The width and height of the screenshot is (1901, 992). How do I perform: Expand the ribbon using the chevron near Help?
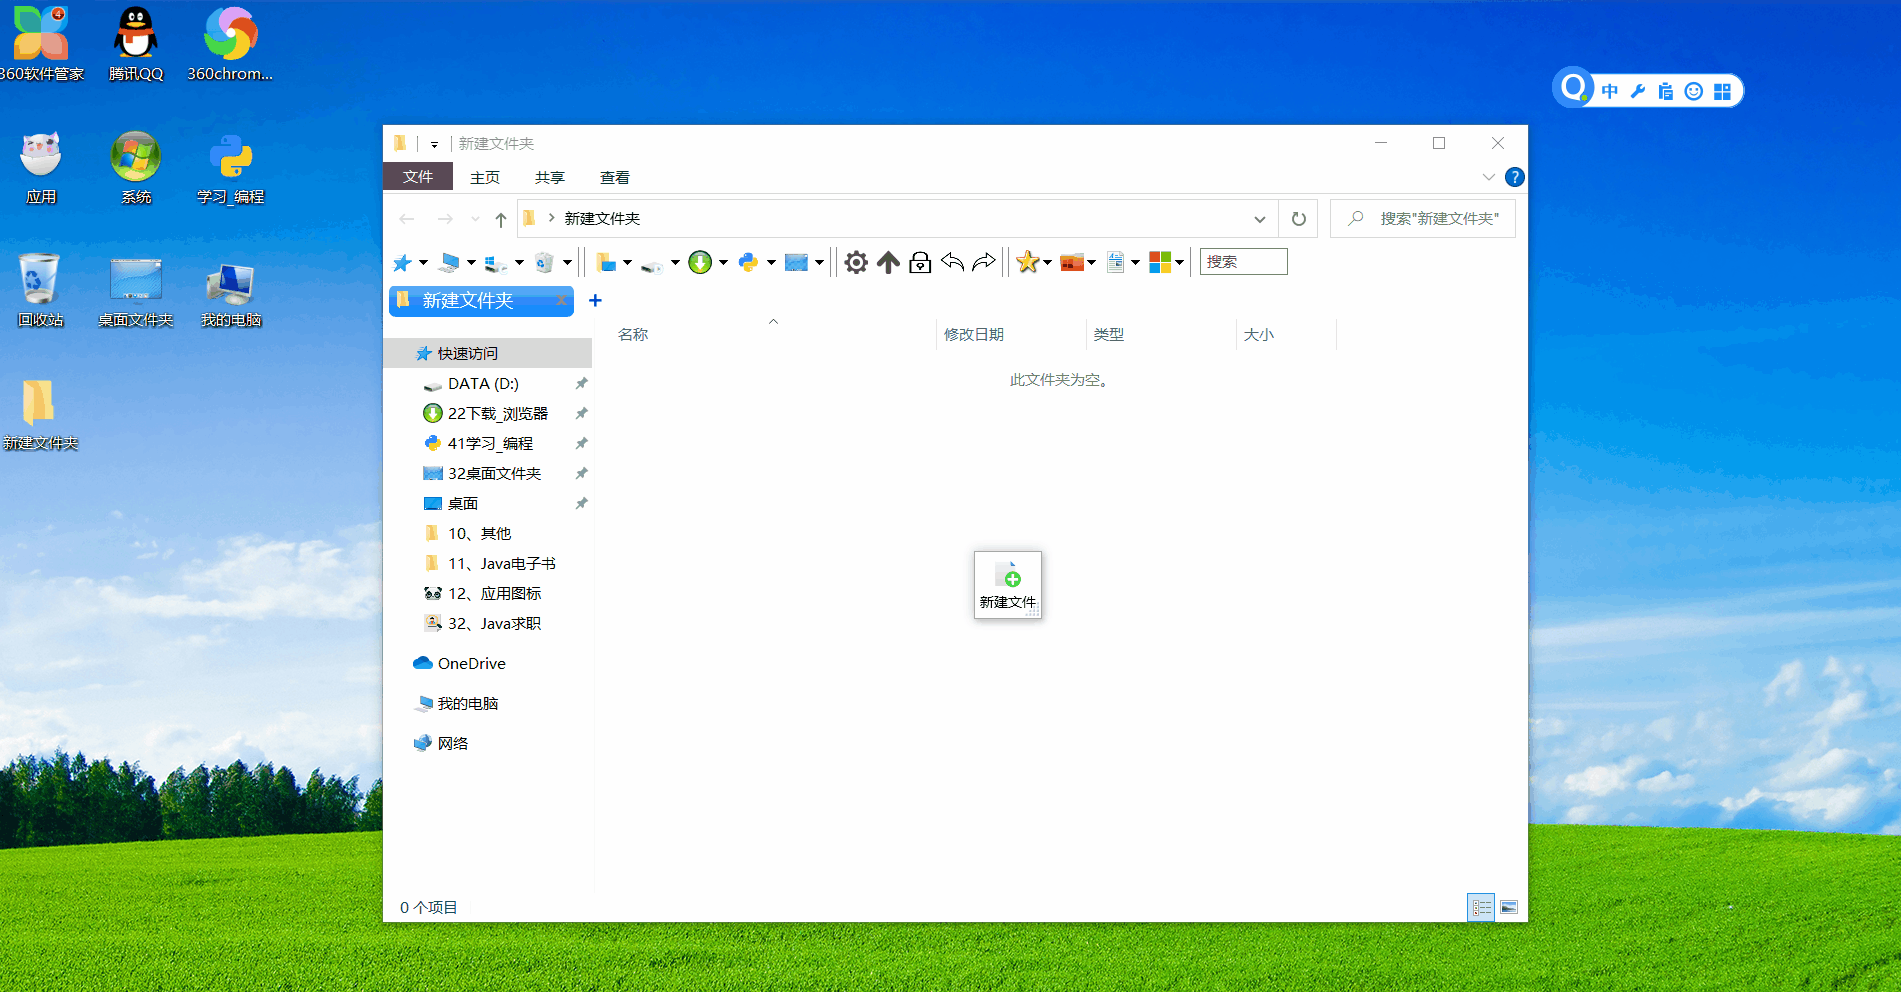1489,177
